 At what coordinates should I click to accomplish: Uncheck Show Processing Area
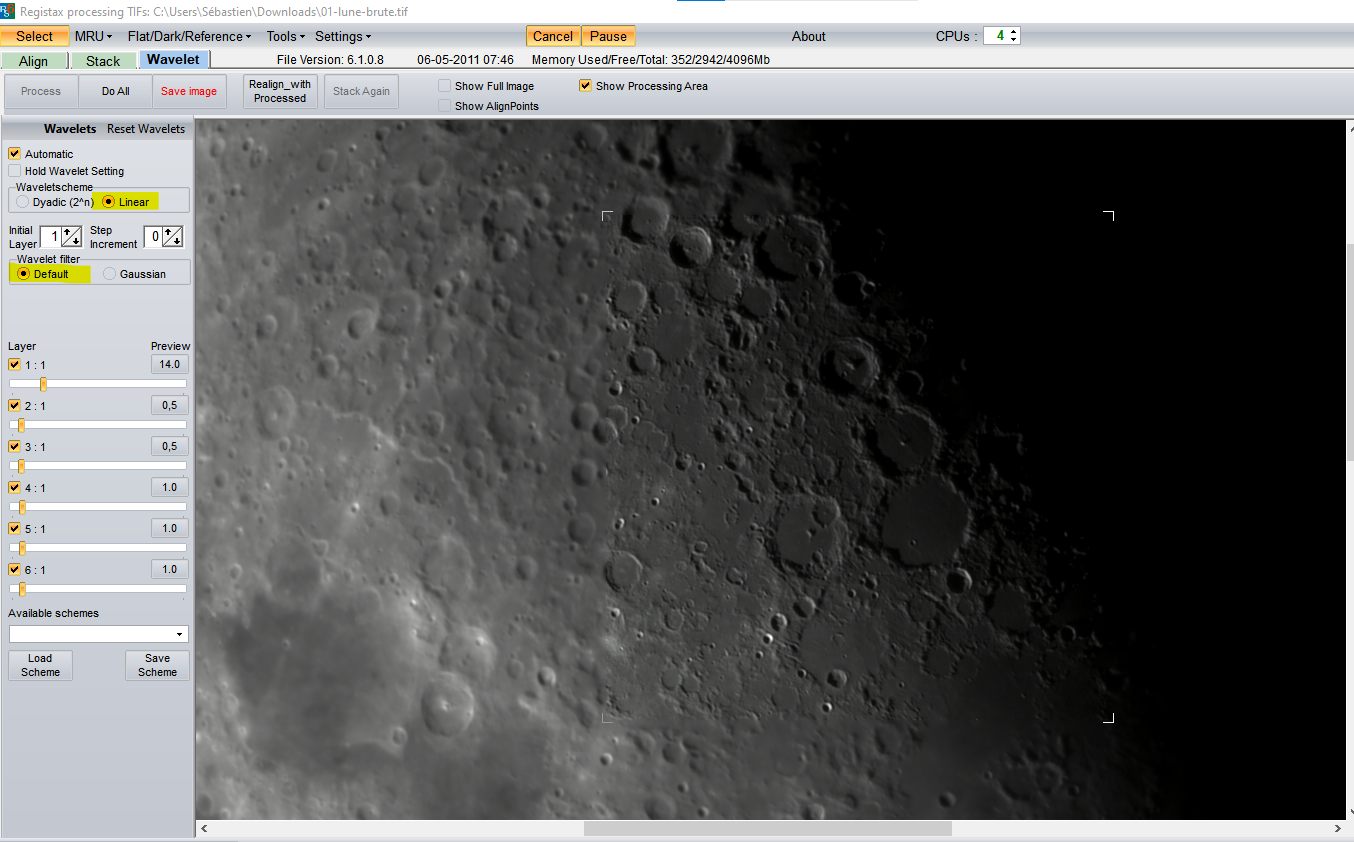point(586,86)
